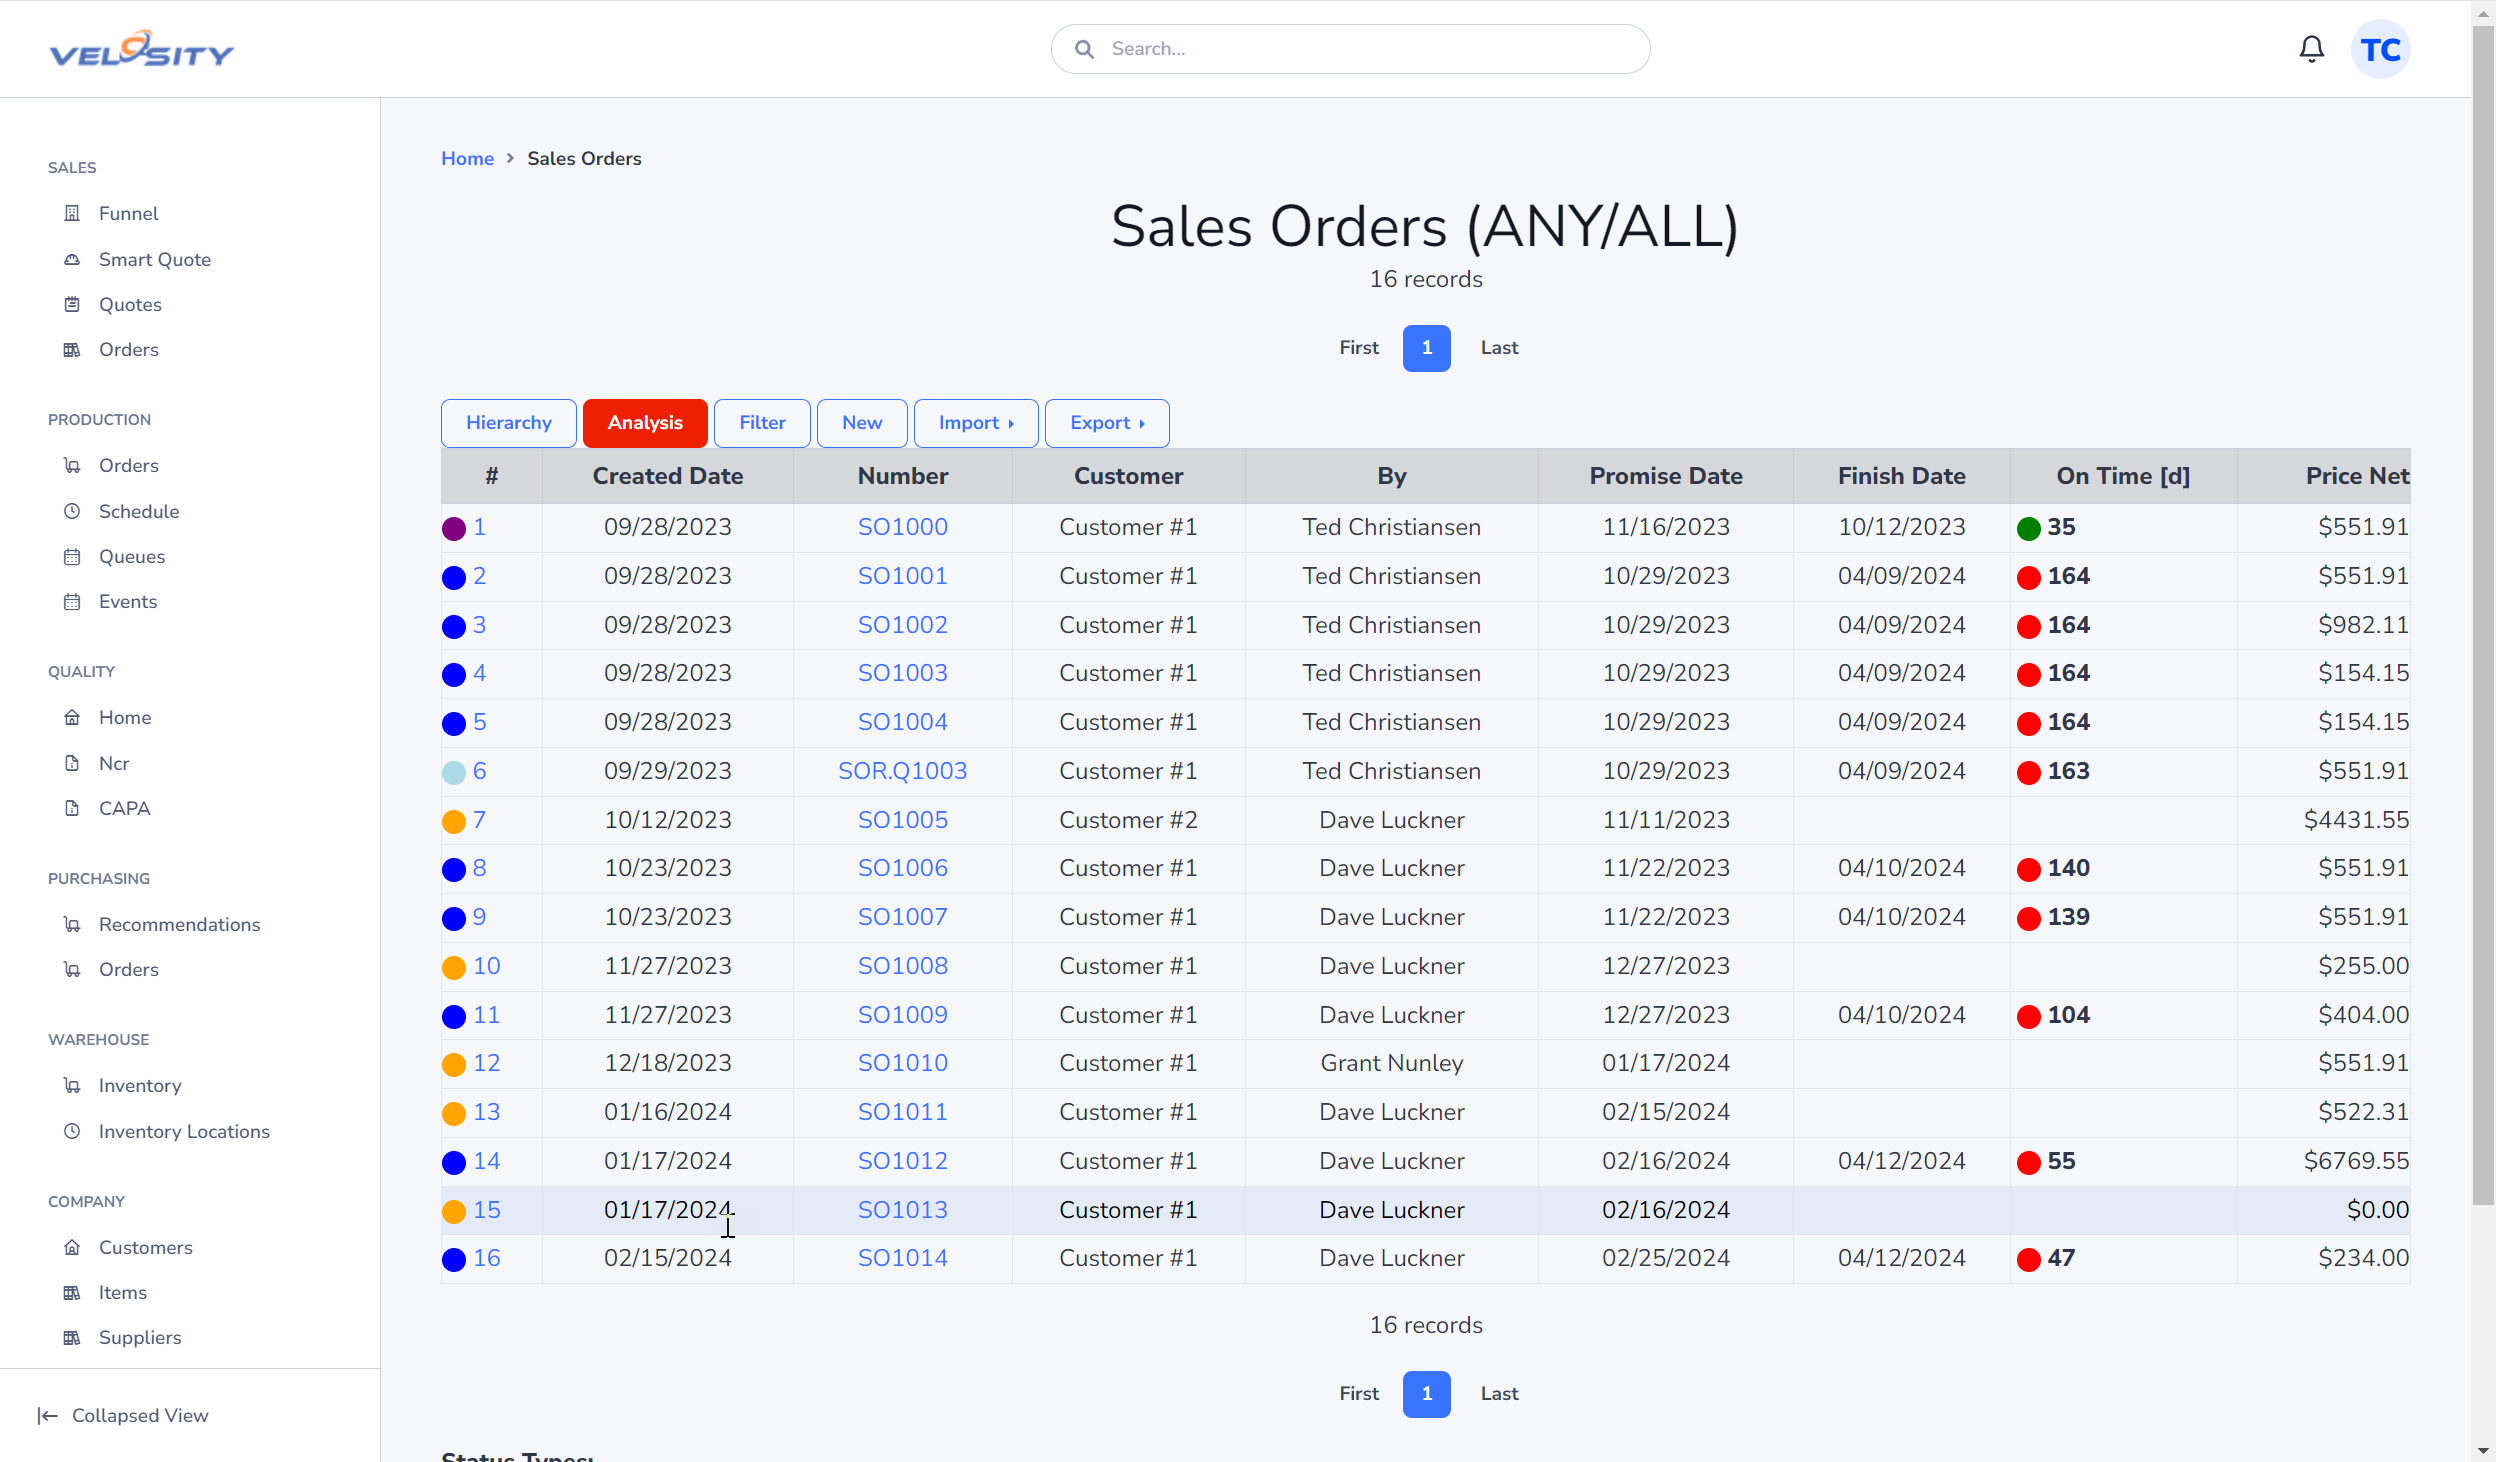Click the Hierarchy button

click(x=508, y=423)
